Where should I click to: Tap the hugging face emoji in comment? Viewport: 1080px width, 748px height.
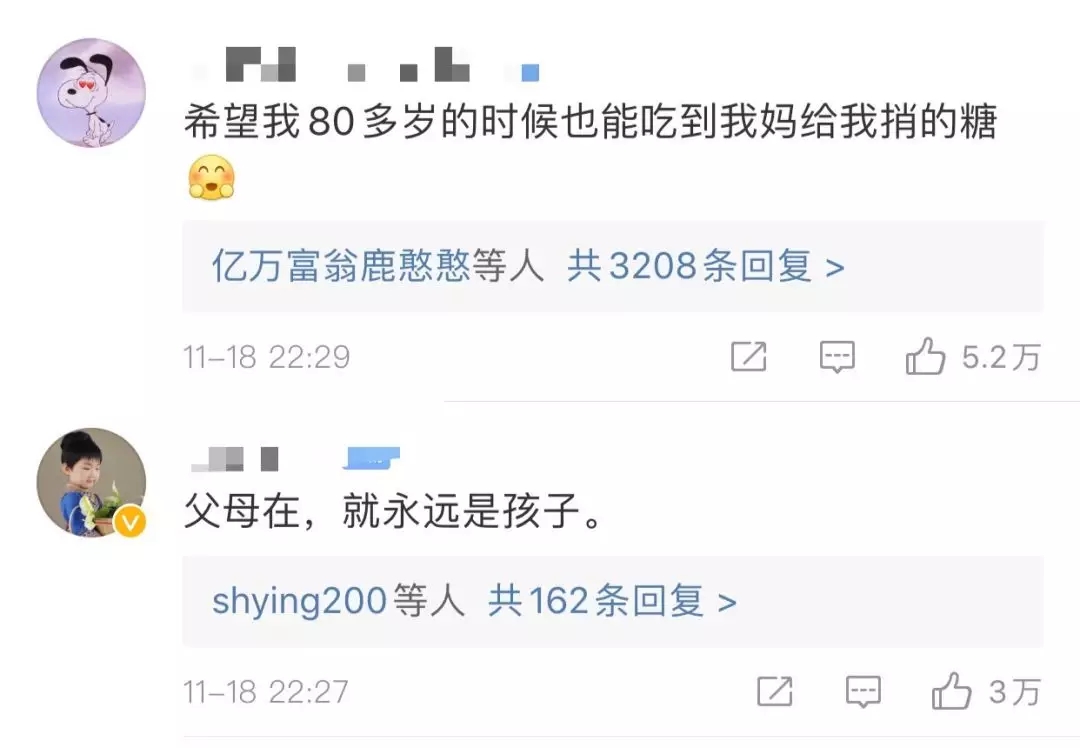[211, 178]
